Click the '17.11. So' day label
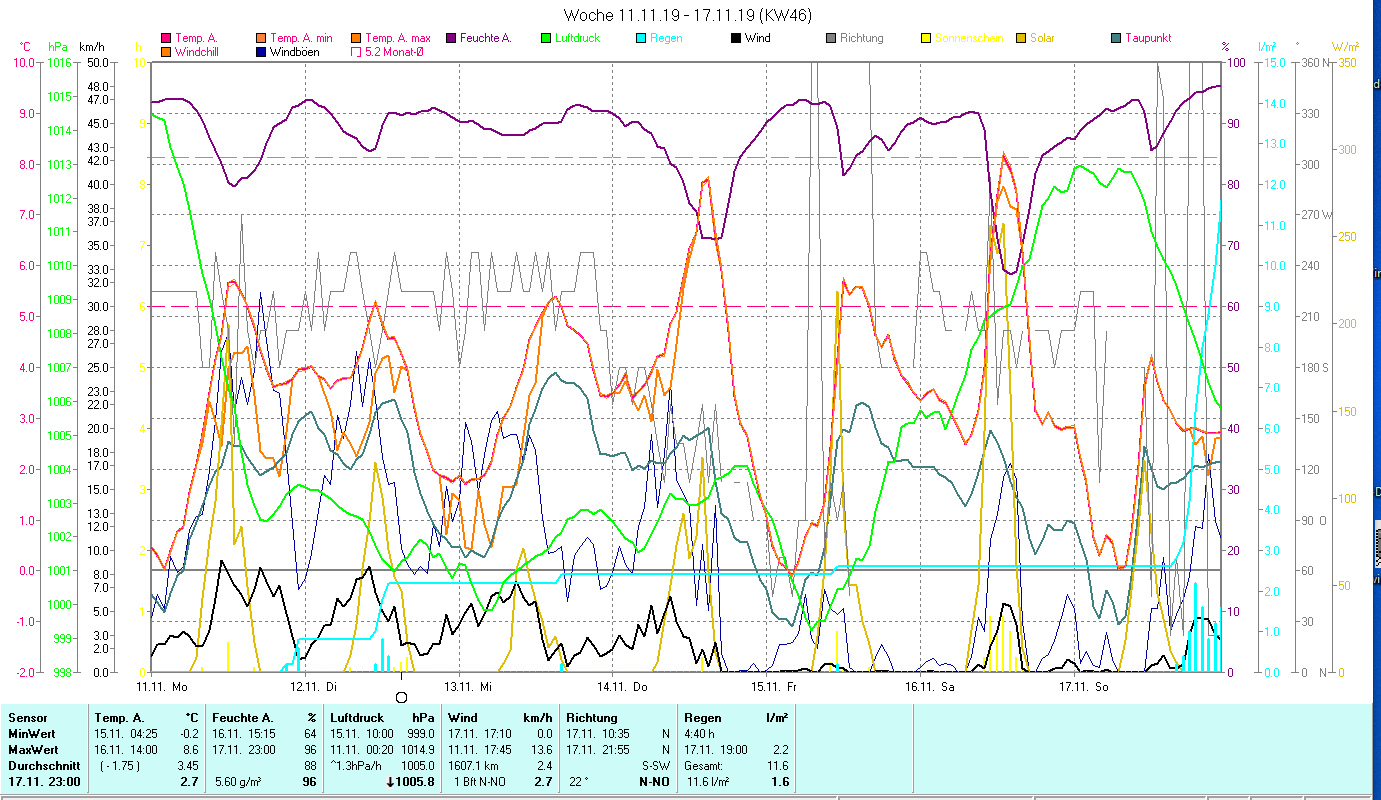The image size is (1381, 800). point(1084,686)
